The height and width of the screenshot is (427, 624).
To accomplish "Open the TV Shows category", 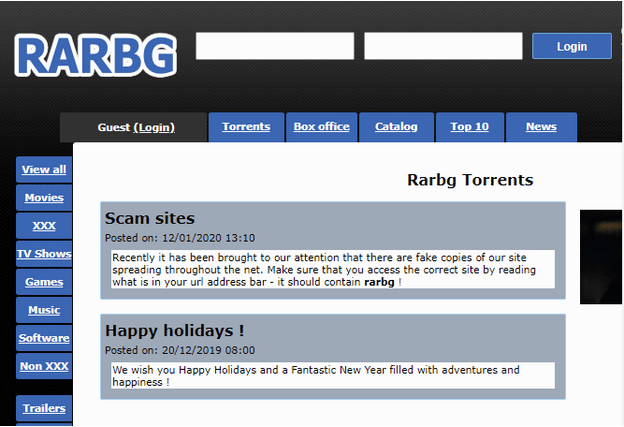I will tap(44, 254).
